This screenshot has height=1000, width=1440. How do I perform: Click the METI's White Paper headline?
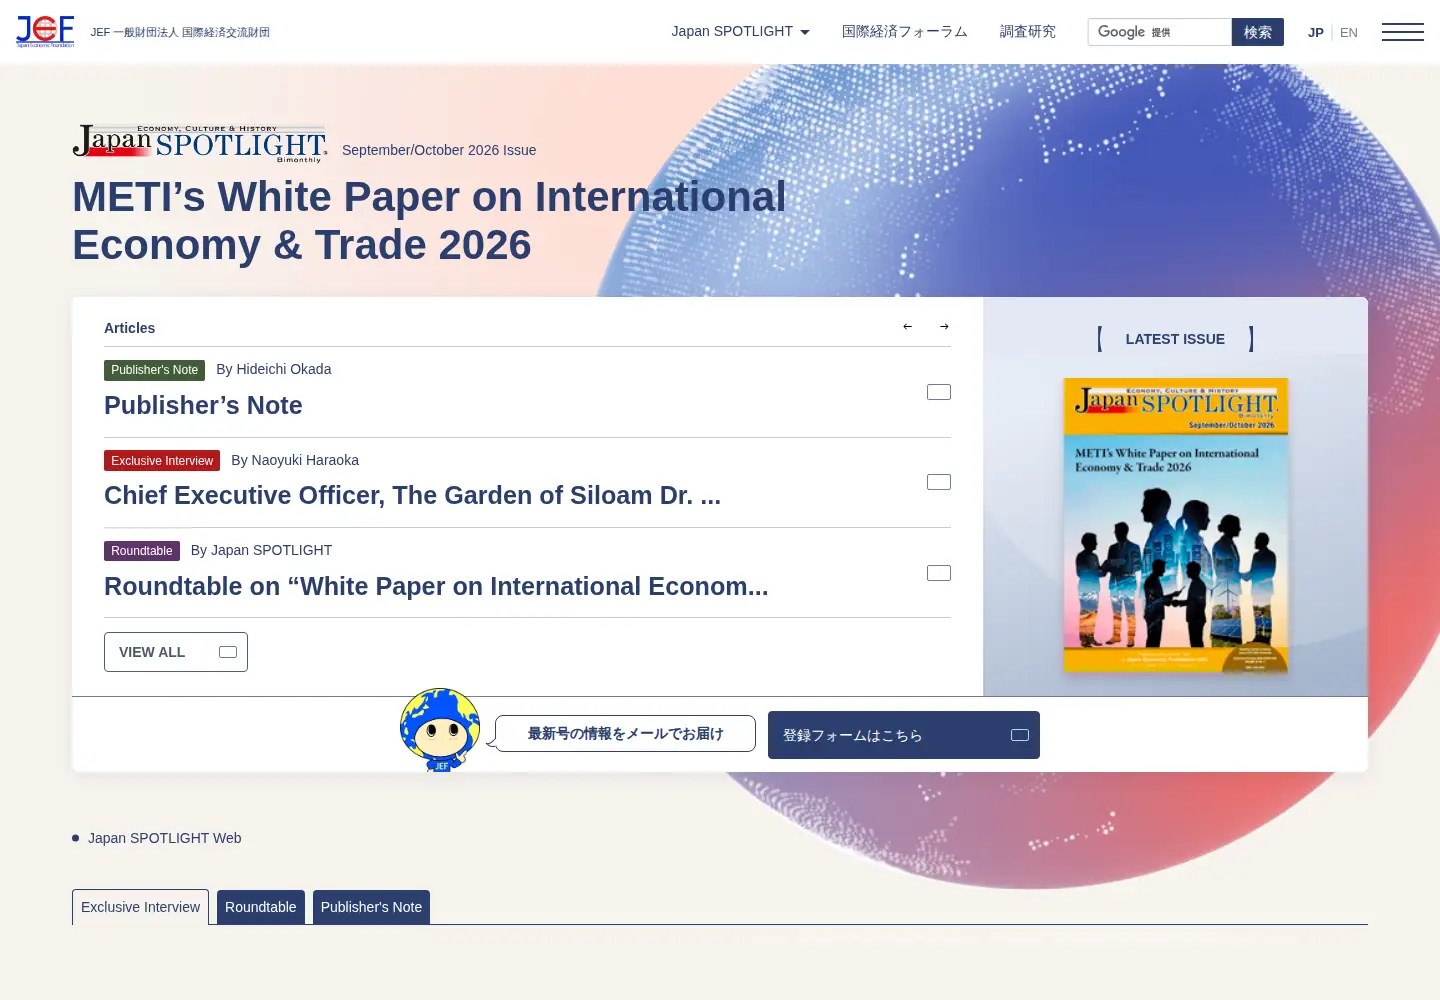(x=429, y=221)
